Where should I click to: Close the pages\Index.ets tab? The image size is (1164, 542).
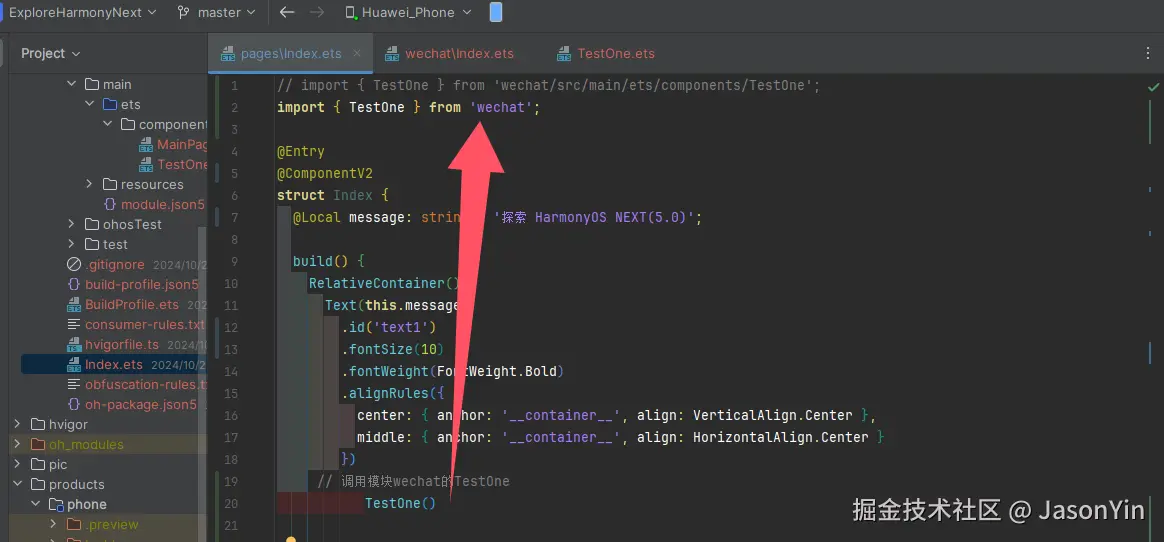[x=357, y=53]
